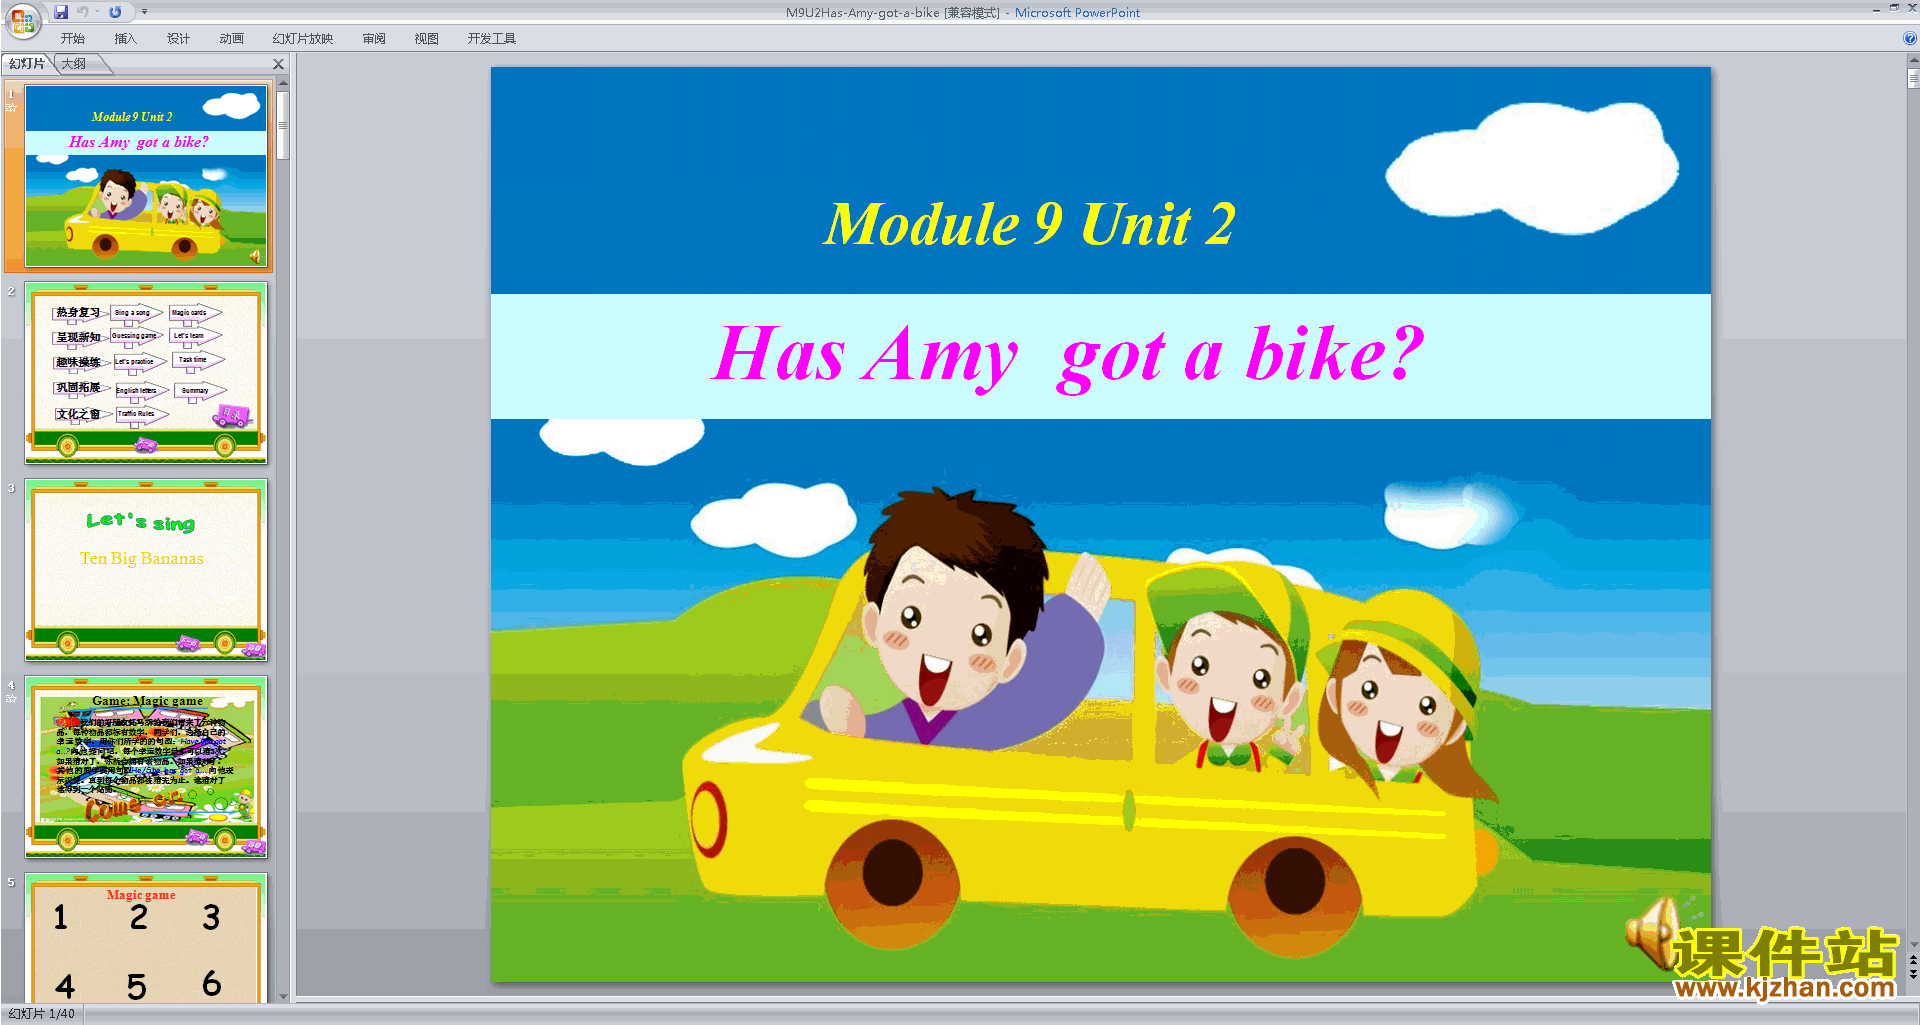Image resolution: width=1920 pixels, height=1025 pixels.
Task: Select slide 4 thumbnail Game: Magic game
Action: (x=146, y=767)
